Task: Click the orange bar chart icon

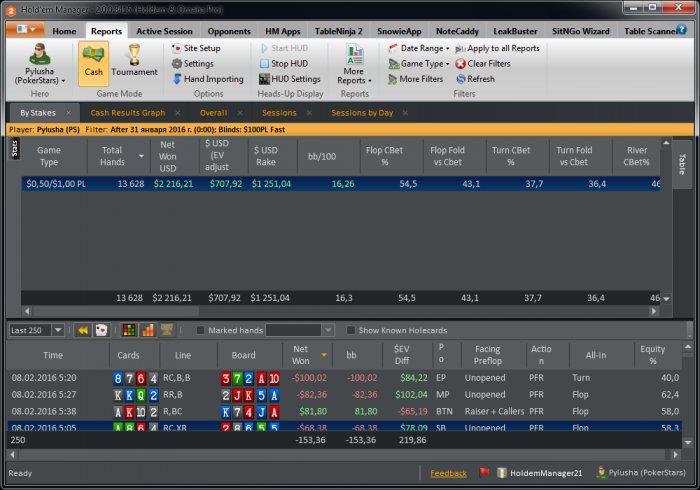Action: (148, 330)
